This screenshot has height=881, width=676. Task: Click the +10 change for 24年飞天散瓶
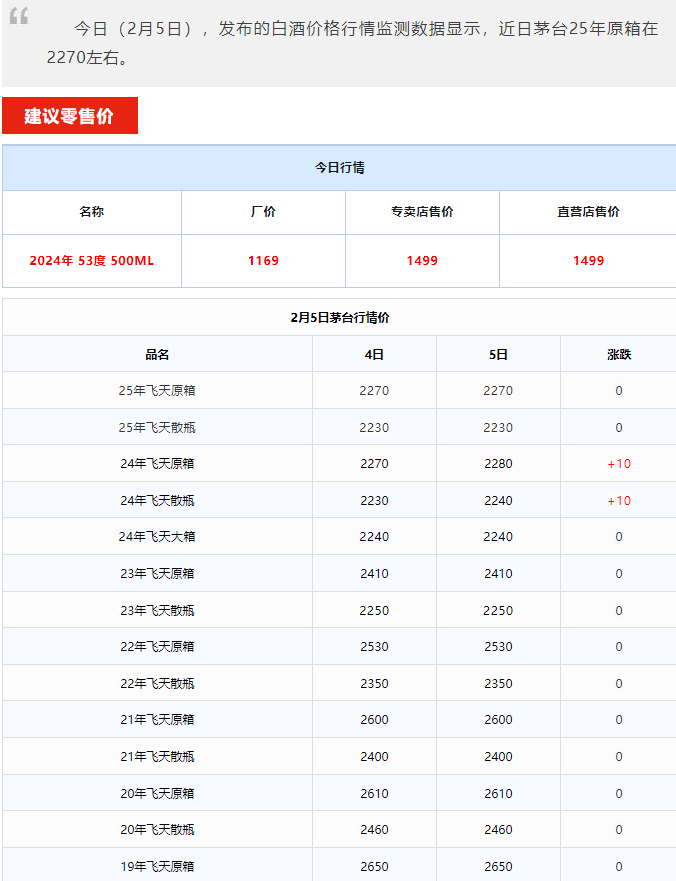(x=619, y=501)
